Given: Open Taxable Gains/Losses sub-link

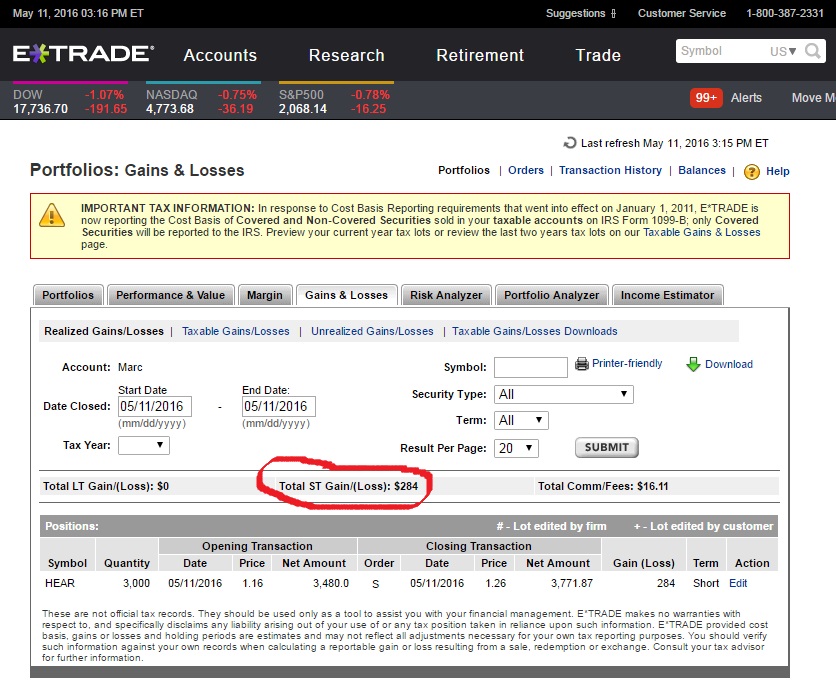Looking at the screenshot, I should tap(236, 331).
